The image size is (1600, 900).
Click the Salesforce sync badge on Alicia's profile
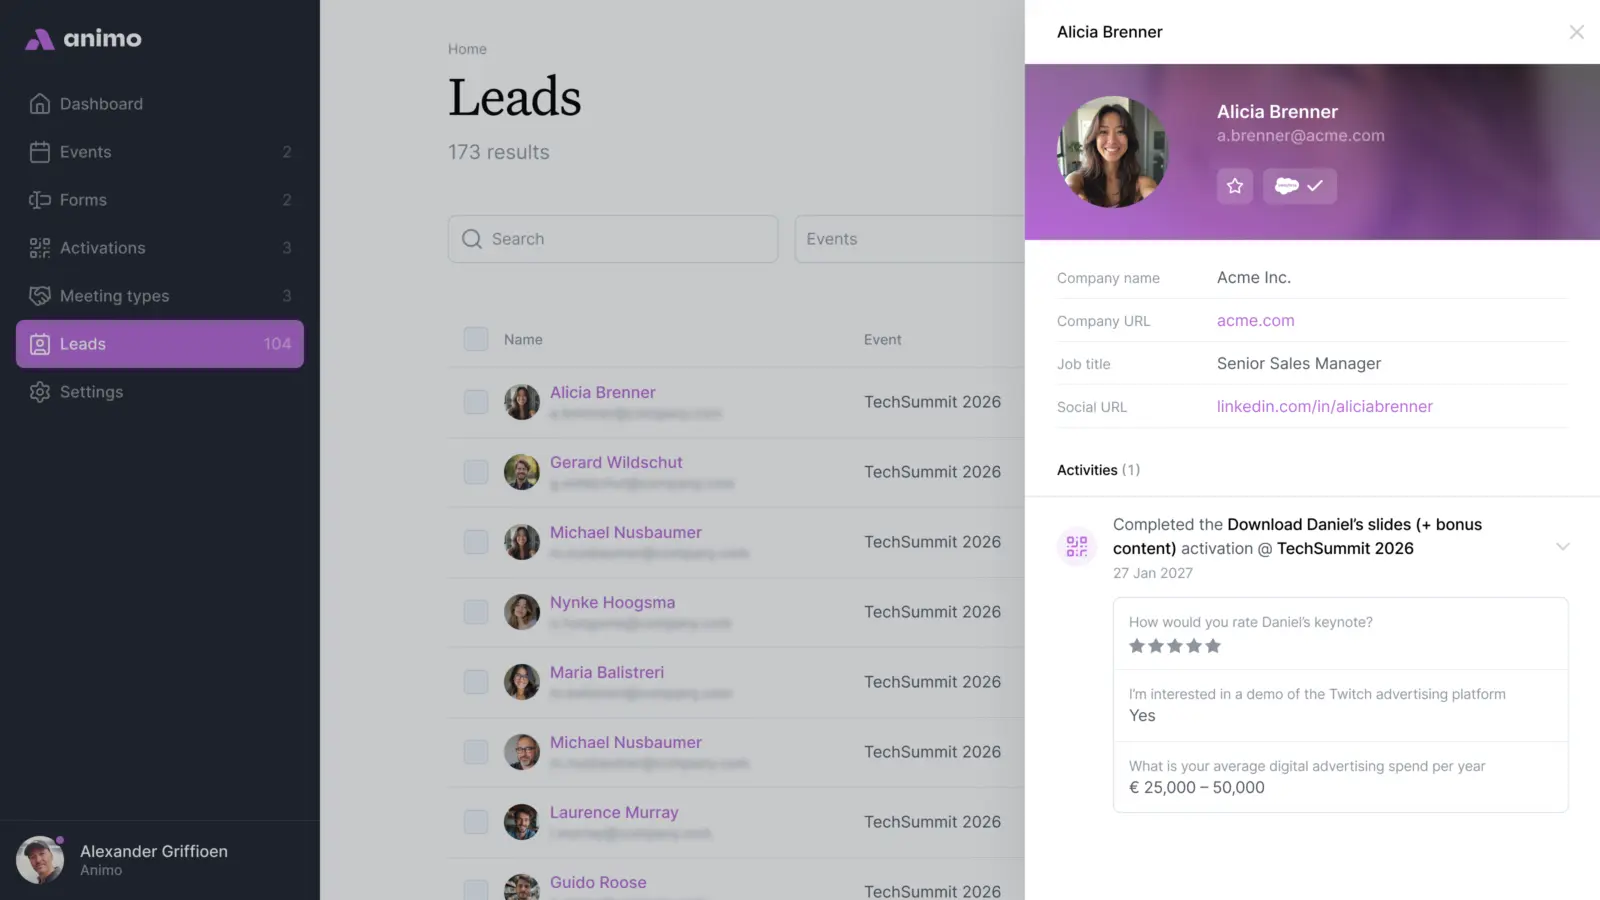coord(1299,186)
